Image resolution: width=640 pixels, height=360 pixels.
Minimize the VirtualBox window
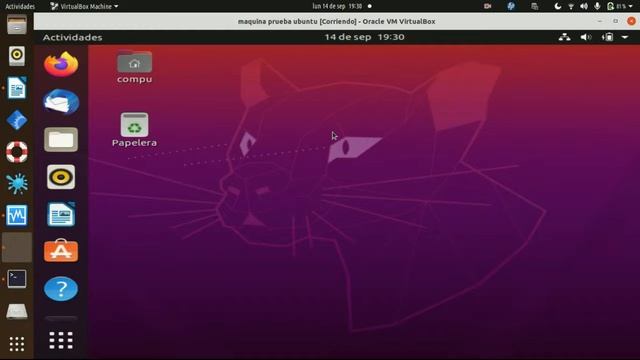[600, 21]
